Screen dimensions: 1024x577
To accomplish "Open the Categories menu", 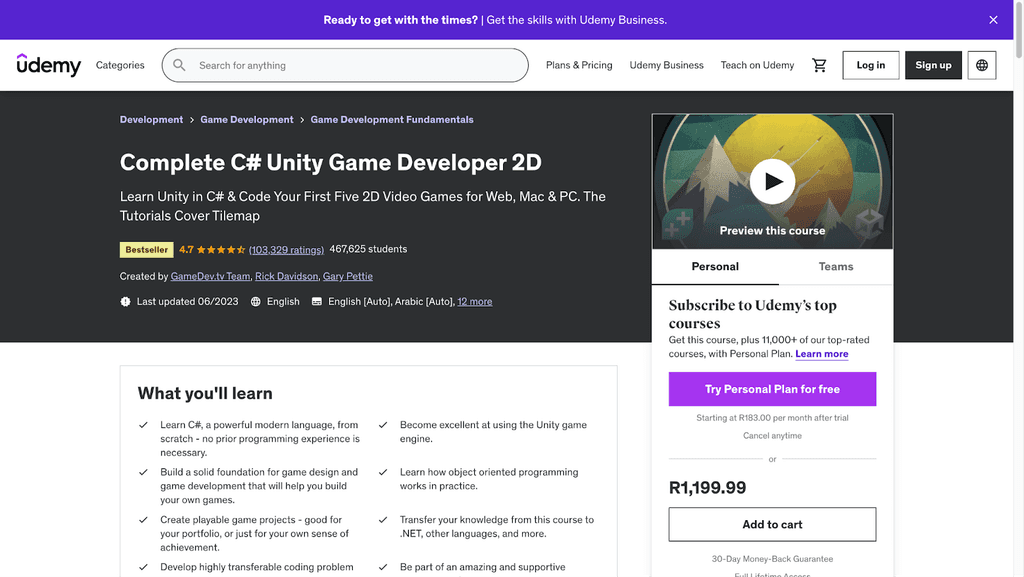I will (x=120, y=64).
